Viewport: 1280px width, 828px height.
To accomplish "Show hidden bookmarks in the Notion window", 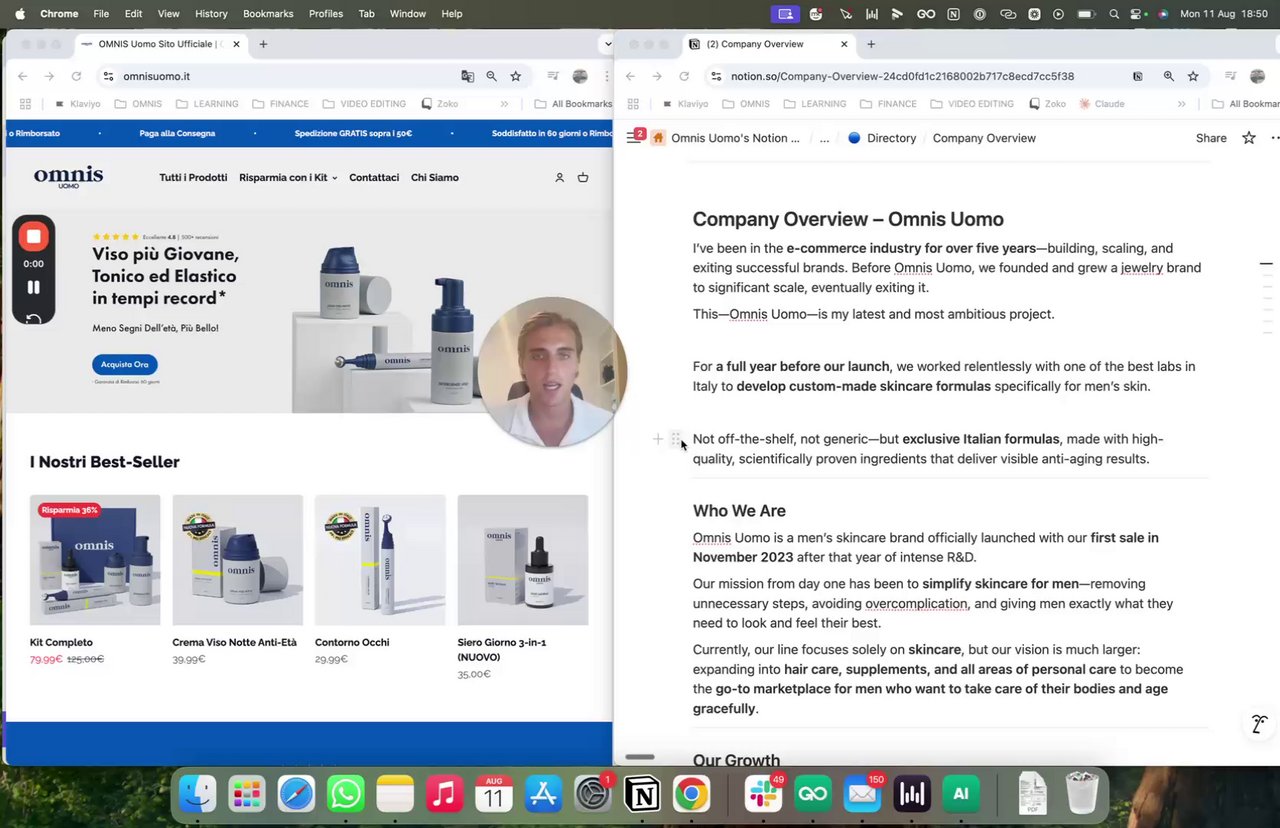I will [x=1181, y=104].
